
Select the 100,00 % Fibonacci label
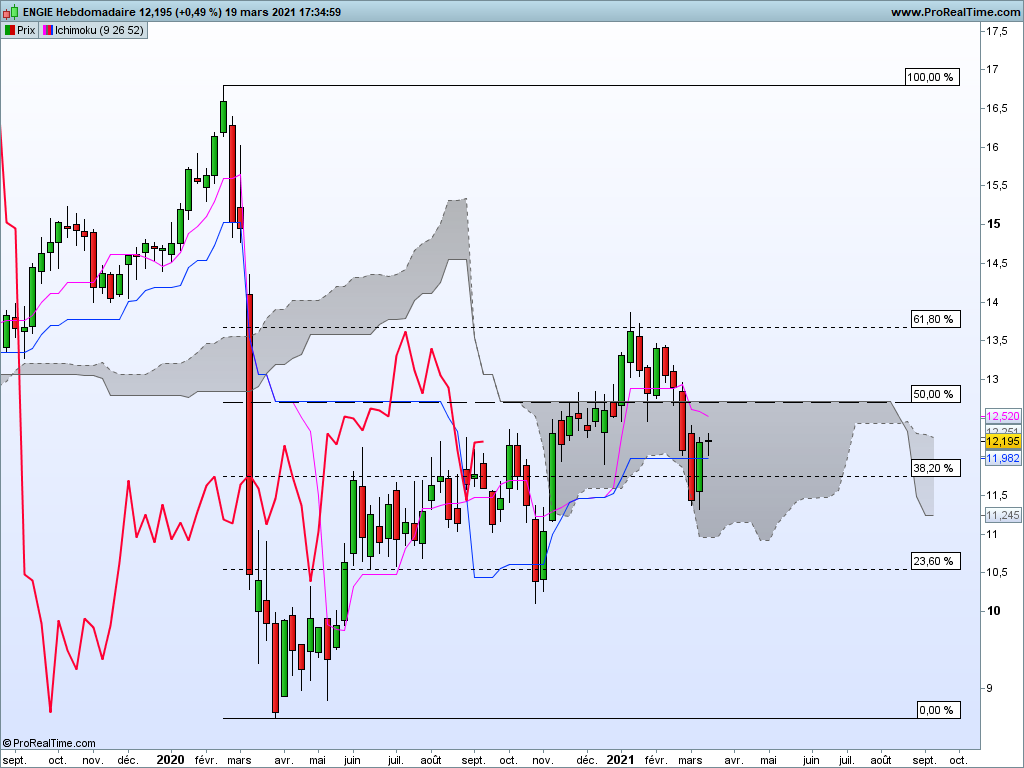(932, 77)
